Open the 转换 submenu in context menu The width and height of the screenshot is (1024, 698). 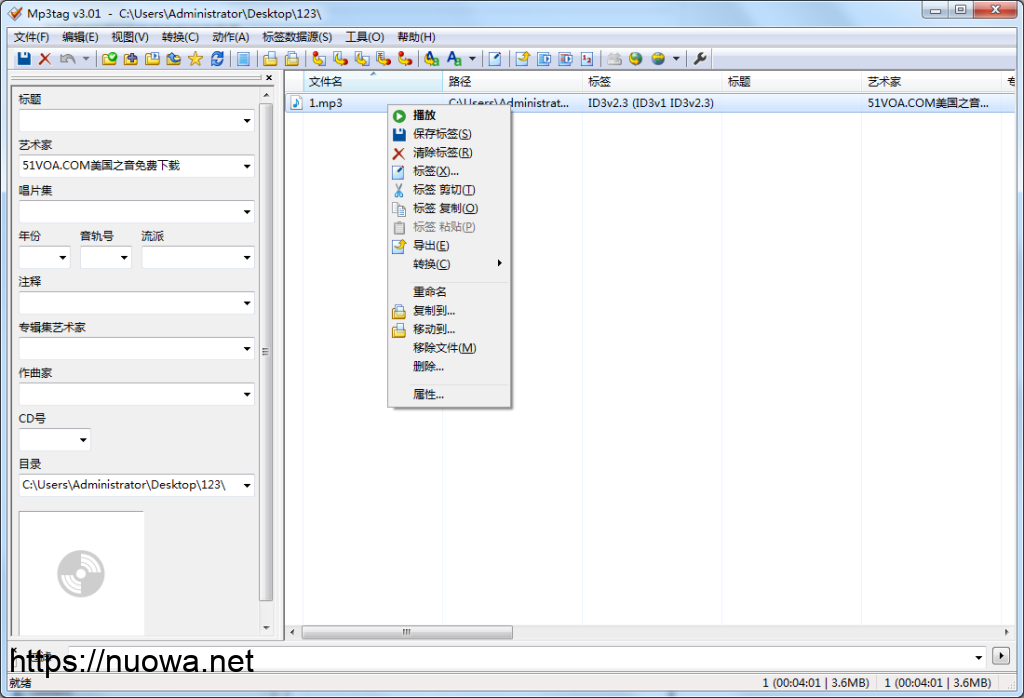pyautogui.click(x=432, y=264)
